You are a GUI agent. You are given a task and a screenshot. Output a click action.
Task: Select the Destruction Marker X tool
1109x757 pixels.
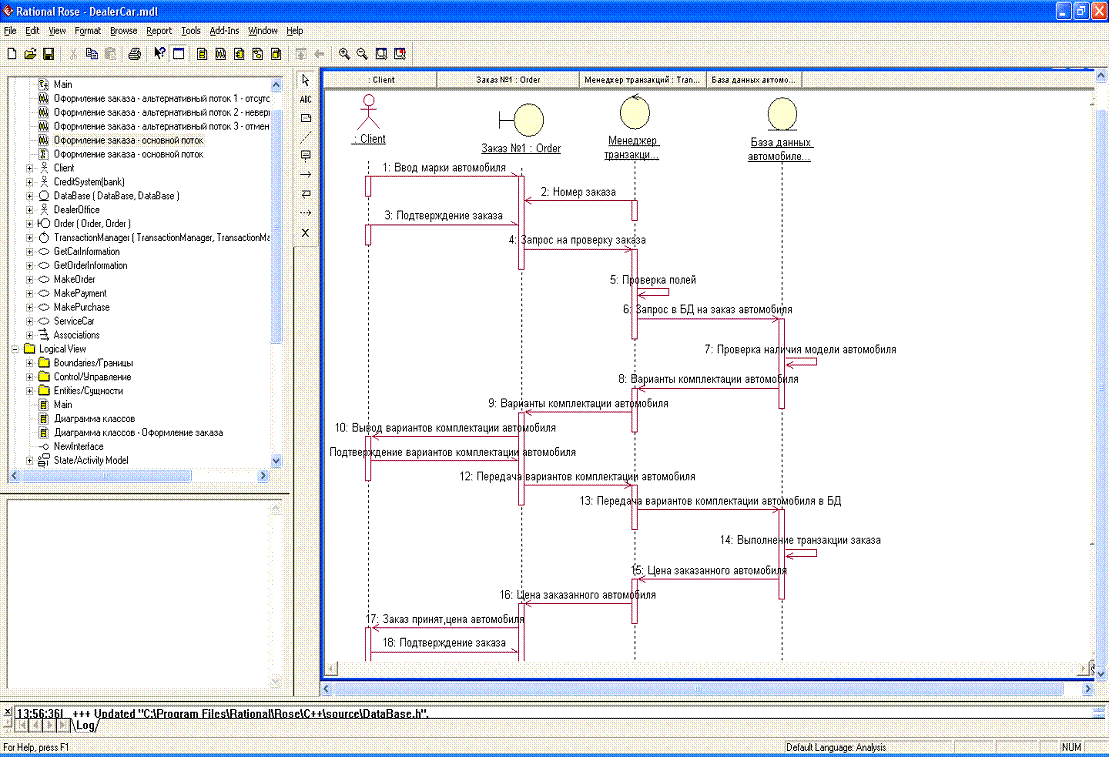[x=306, y=232]
